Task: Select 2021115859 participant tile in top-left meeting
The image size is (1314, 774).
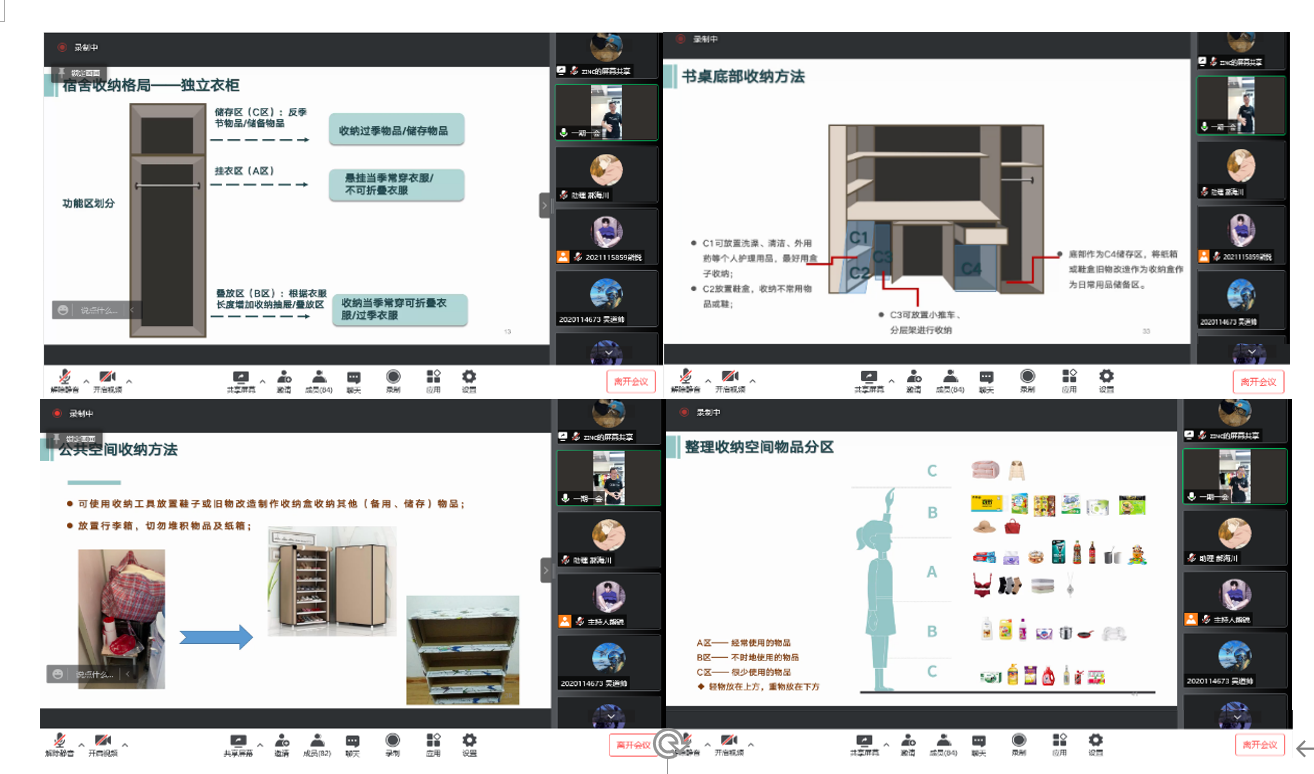Action: pyautogui.click(x=607, y=236)
